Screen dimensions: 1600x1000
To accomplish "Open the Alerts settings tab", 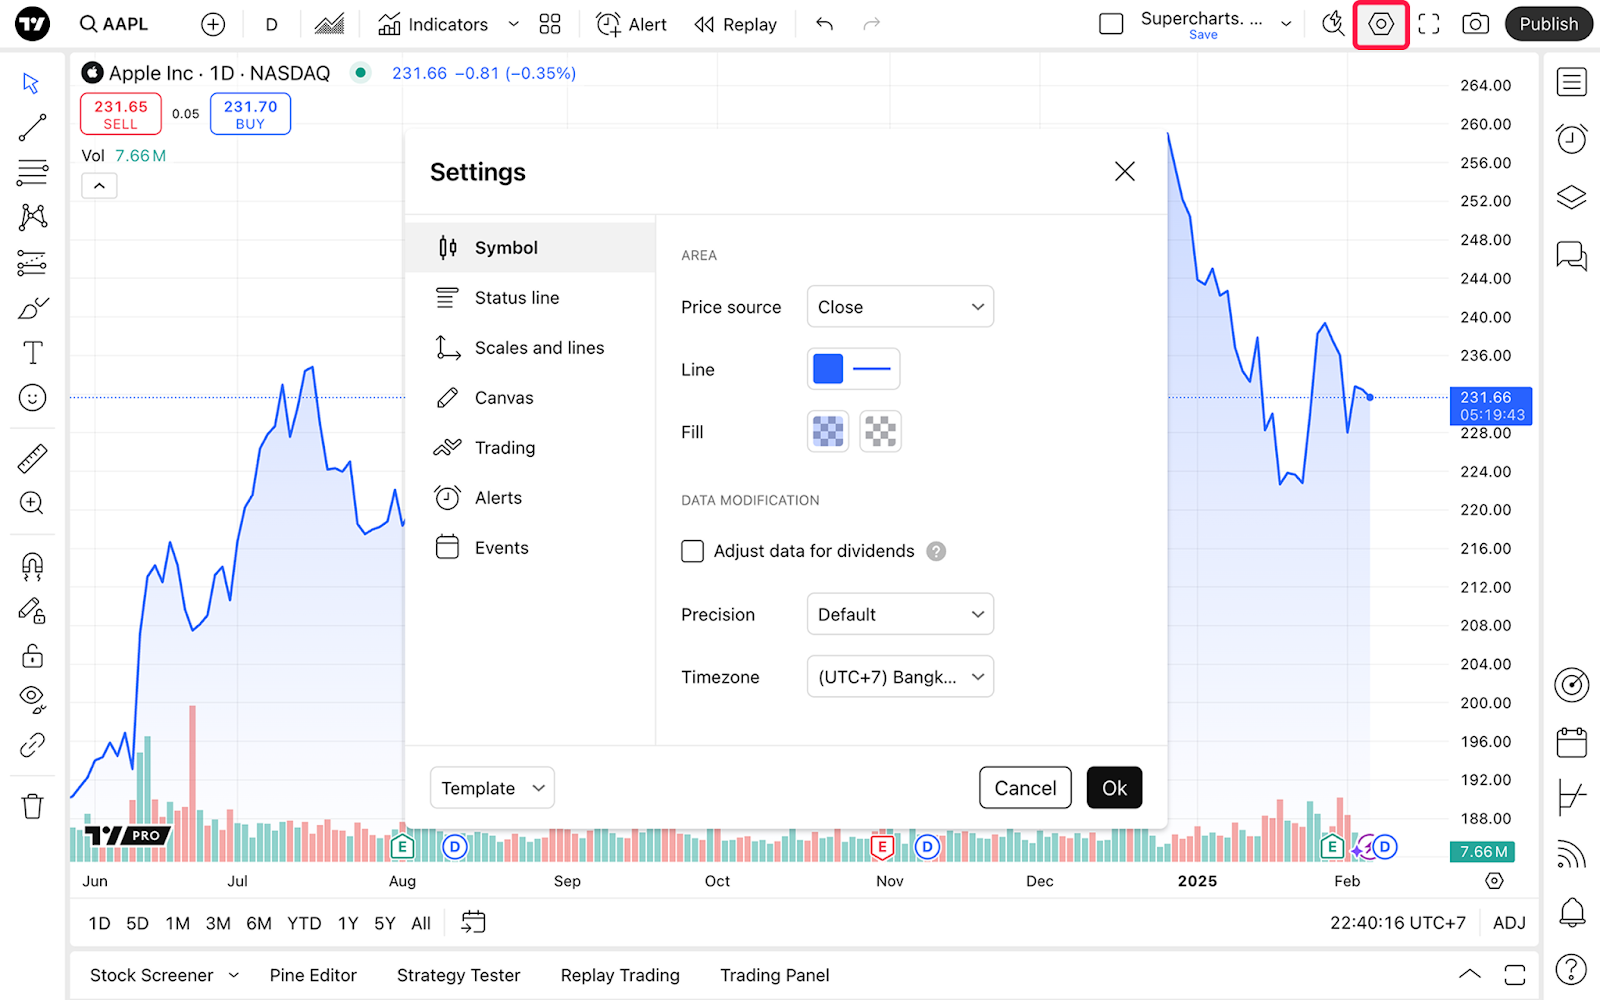I will [530, 497].
